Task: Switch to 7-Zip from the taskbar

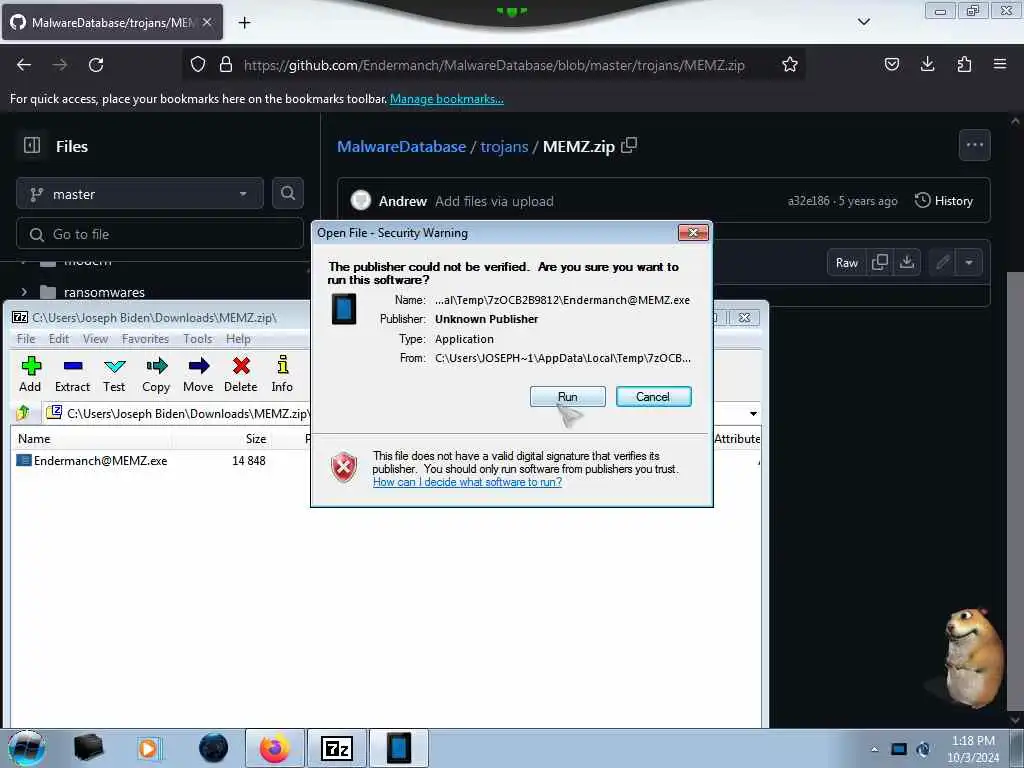Action: [337, 748]
